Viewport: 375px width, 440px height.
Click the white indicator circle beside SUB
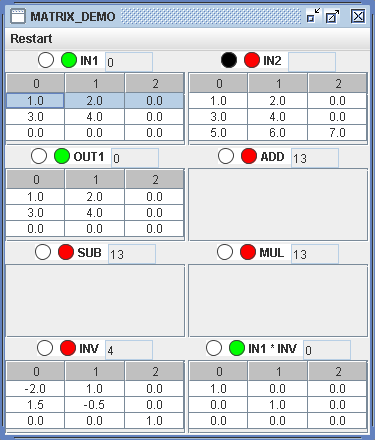(43, 252)
